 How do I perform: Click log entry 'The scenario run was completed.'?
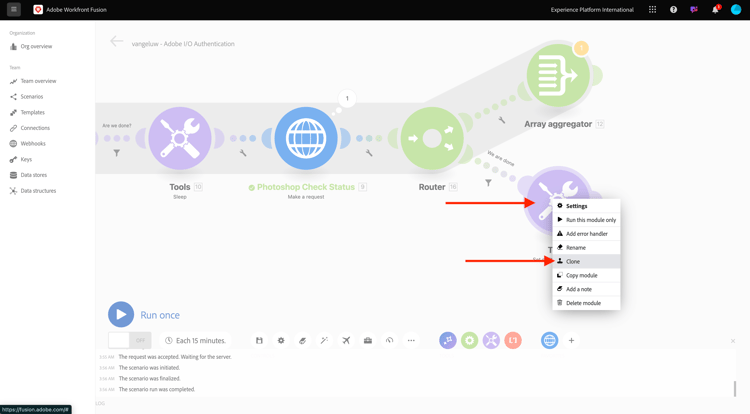(157, 390)
